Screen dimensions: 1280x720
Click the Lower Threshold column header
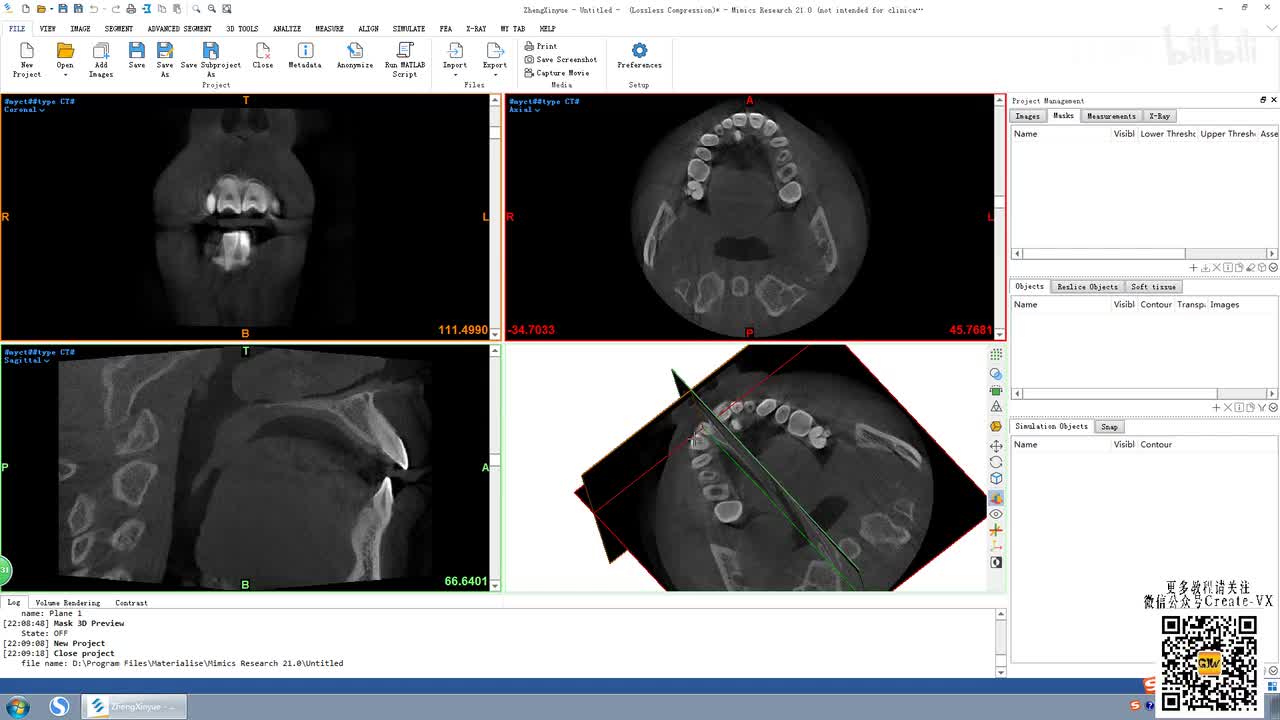point(1168,134)
